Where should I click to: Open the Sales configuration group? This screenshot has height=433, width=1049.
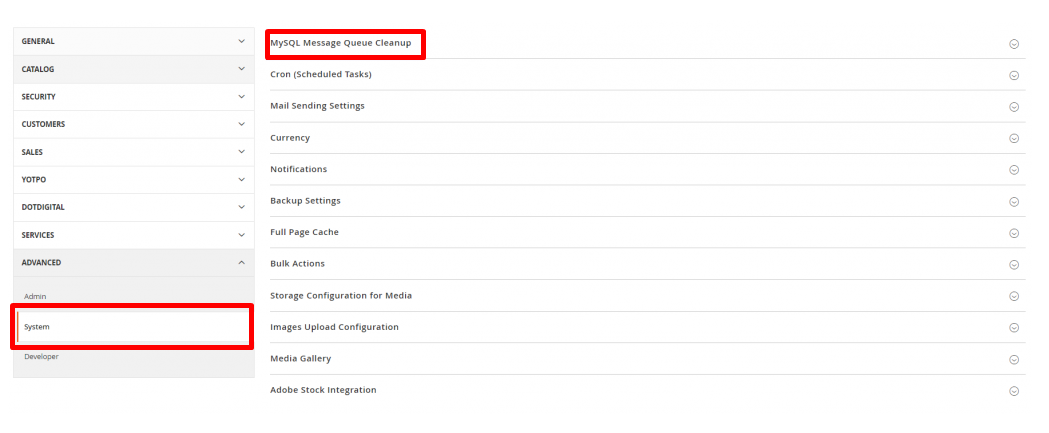pyautogui.click(x=133, y=152)
